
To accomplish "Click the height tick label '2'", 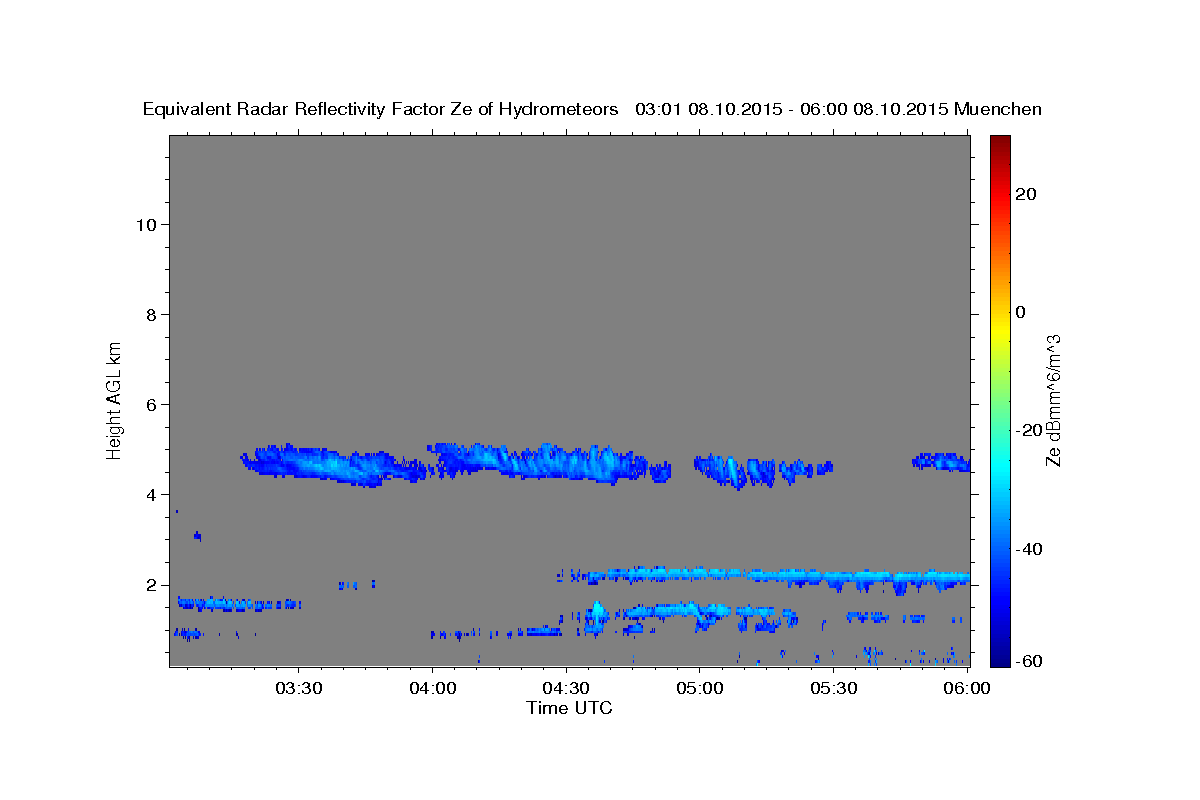I will coord(152,585).
